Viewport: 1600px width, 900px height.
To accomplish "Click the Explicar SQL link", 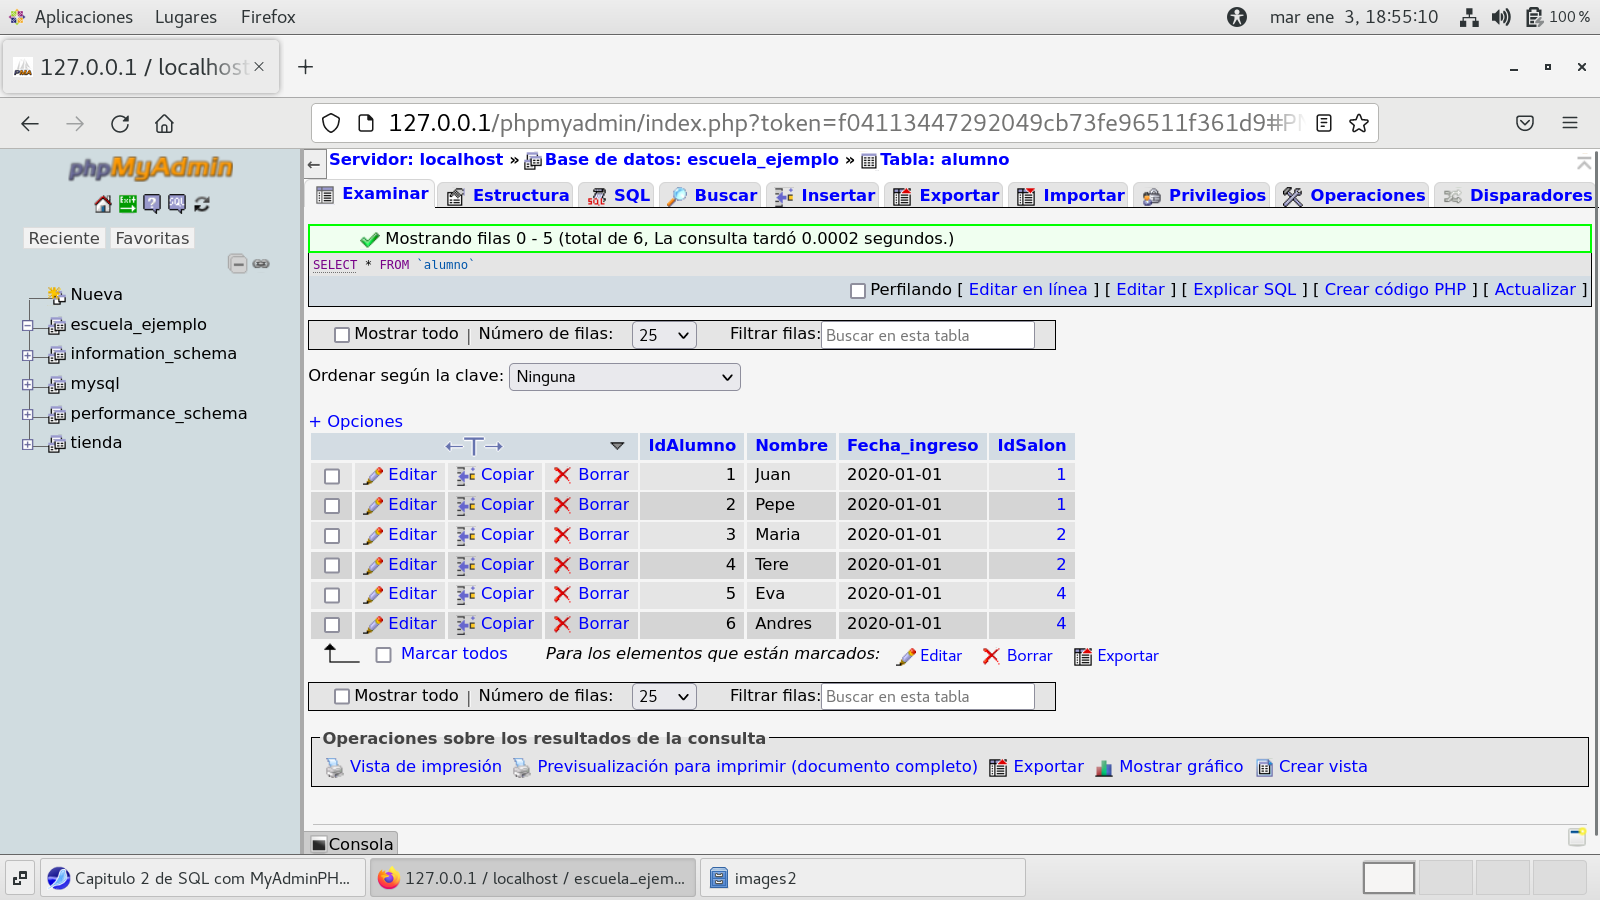I will point(1244,290).
